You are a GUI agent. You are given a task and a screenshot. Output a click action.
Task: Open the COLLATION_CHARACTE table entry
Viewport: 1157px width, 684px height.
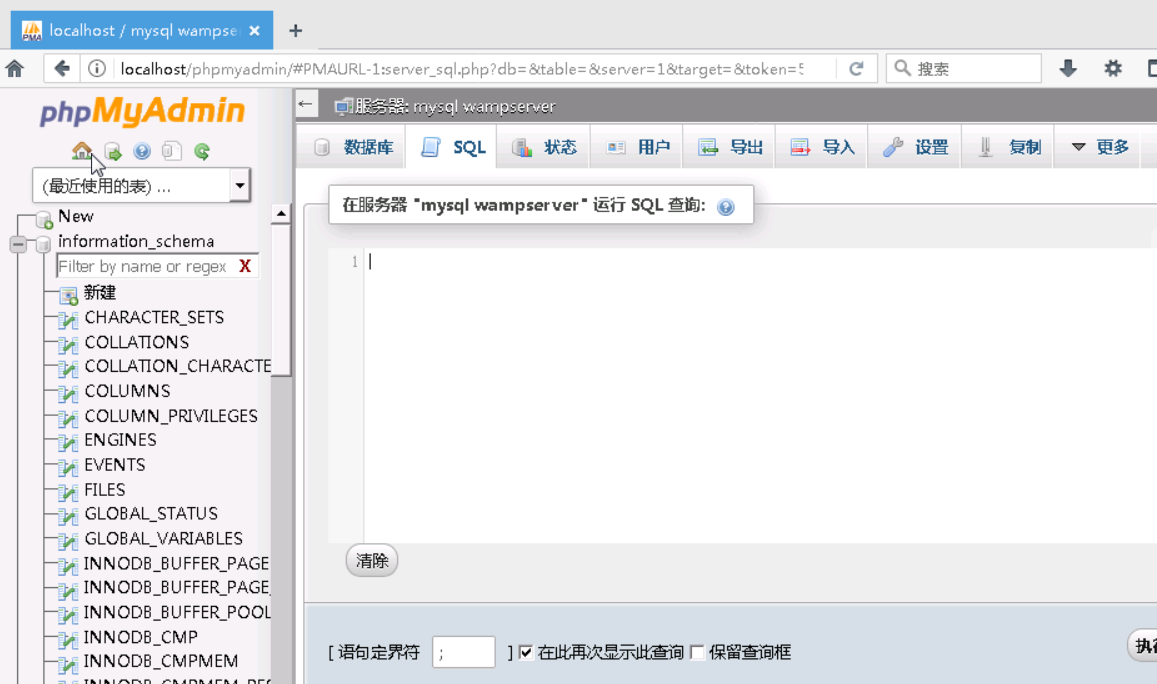coord(177,366)
